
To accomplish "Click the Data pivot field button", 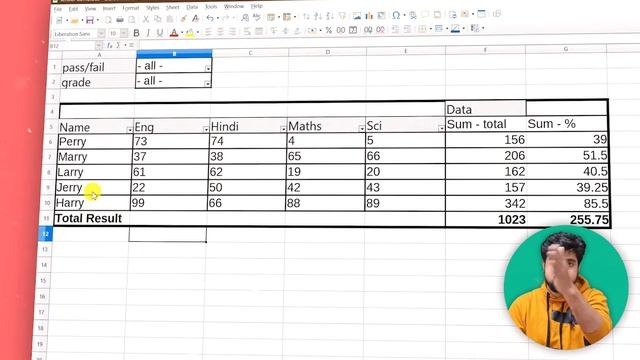I will point(485,109).
